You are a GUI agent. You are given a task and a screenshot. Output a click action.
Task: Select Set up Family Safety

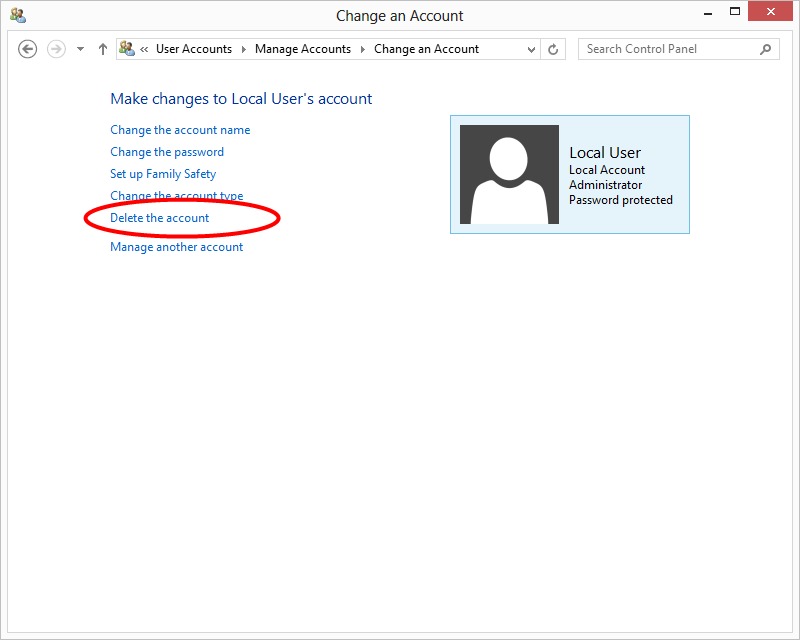163,174
